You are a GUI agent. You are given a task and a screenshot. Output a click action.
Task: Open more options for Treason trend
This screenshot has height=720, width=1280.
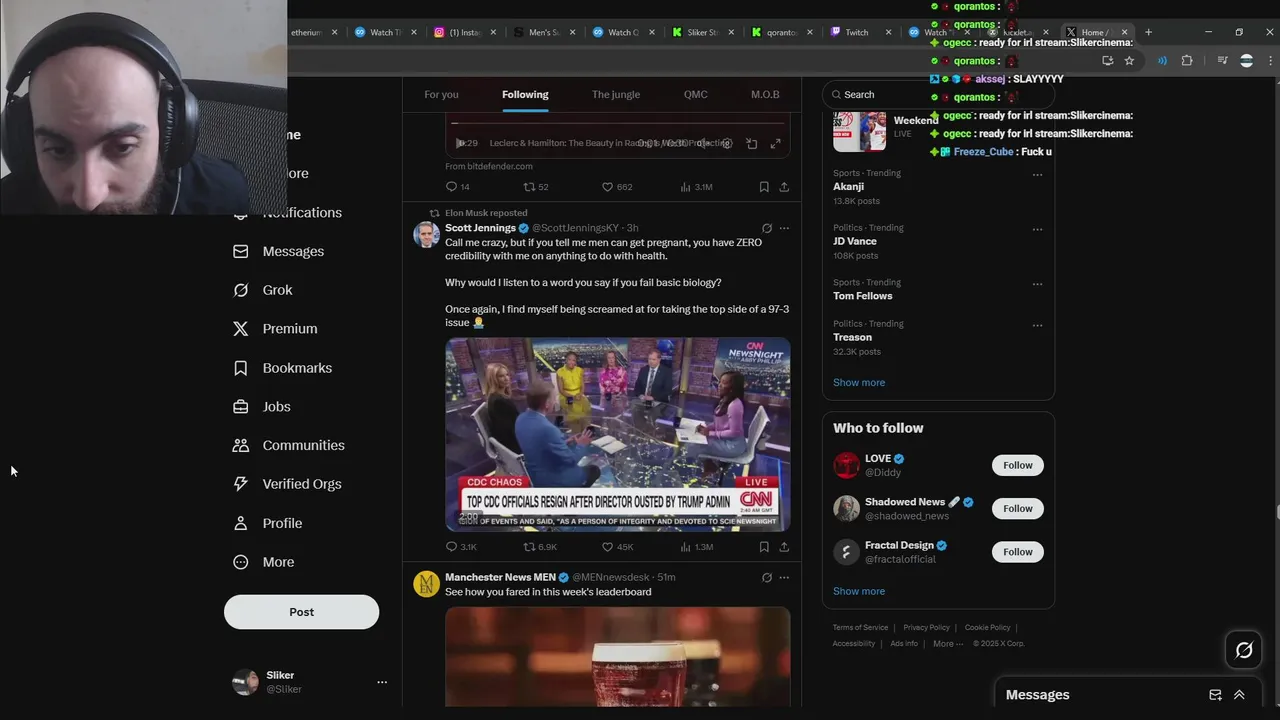(1037, 325)
